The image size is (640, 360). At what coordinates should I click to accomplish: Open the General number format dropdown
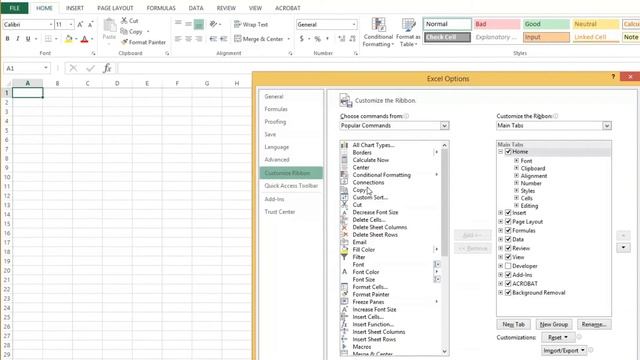(x=354, y=24)
